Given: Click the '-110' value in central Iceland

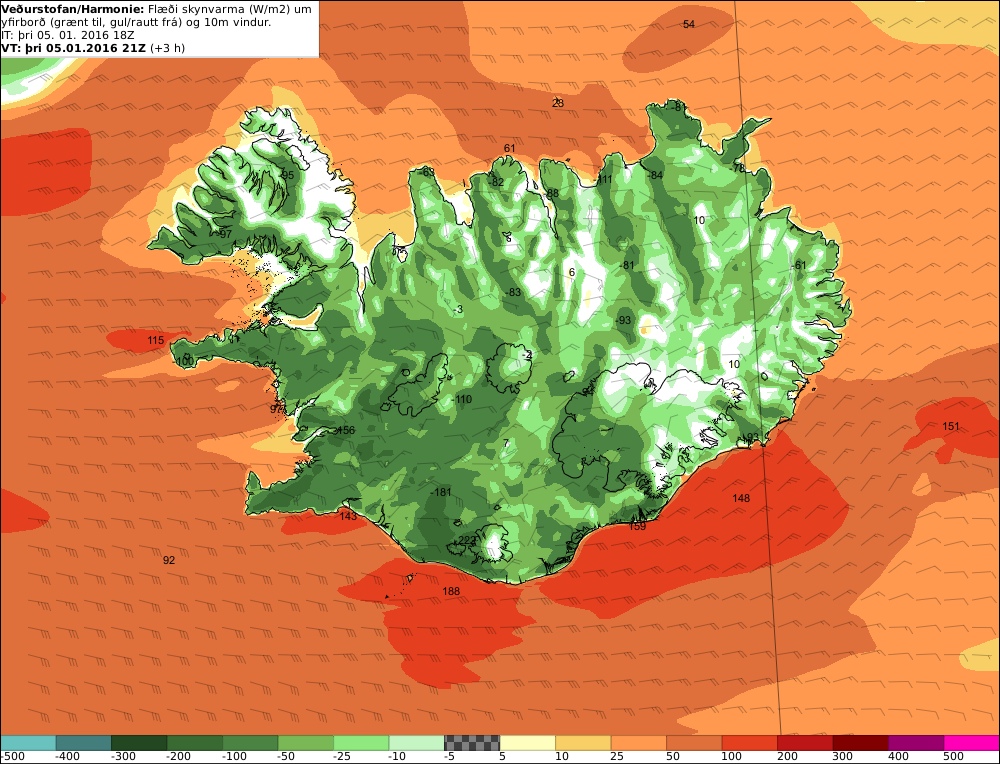Looking at the screenshot, I should [x=462, y=399].
